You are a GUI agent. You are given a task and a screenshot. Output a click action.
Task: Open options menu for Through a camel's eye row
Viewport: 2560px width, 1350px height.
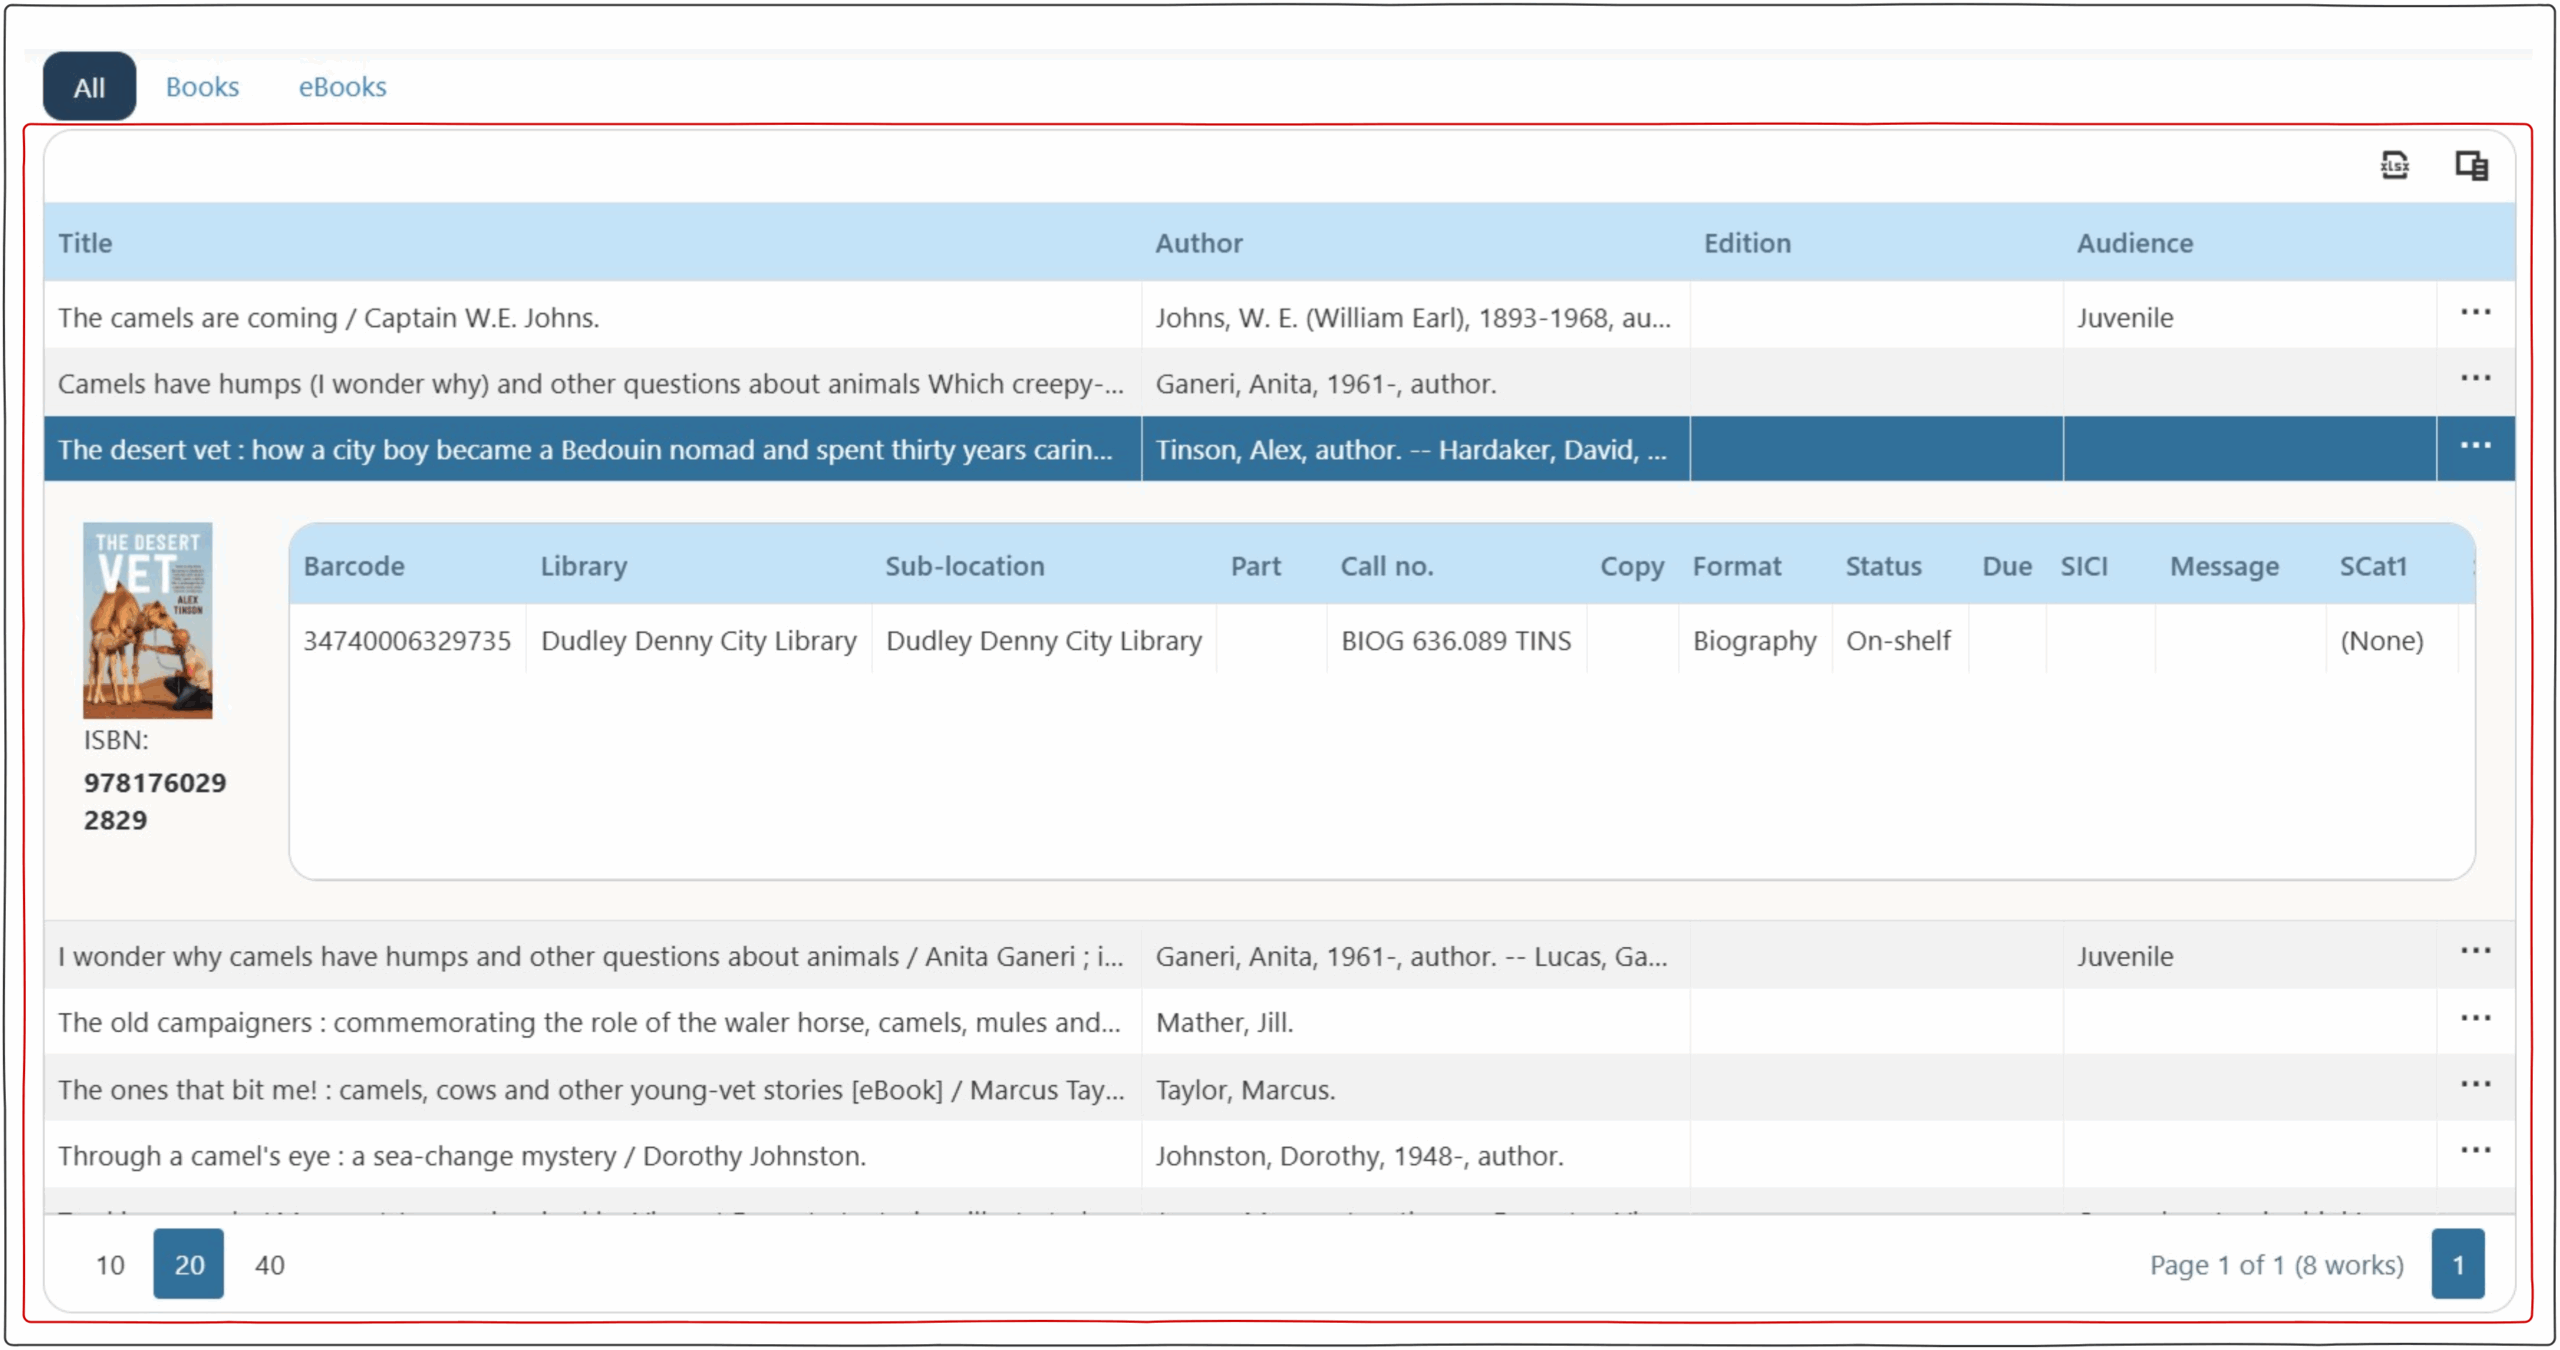click(2475, 1151)
